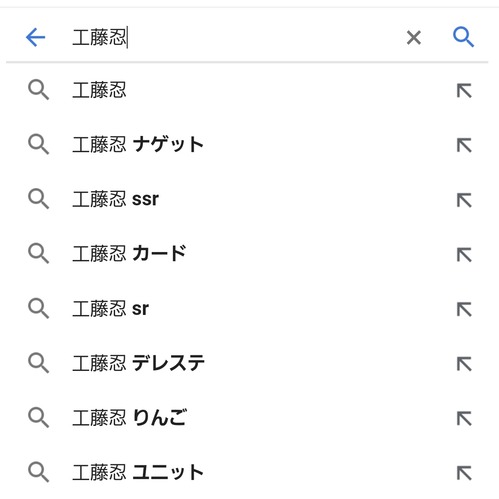The height and width of the screenshot is (499, 499).
Task: Fill query with 工藤忍 ssr arrow
Action: coord(464,200)
